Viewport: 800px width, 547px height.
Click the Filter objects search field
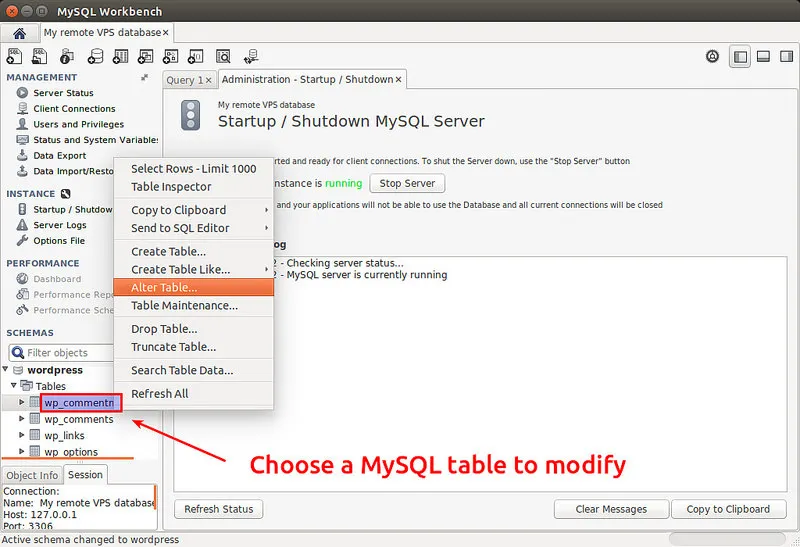click(x=61, y=353)
